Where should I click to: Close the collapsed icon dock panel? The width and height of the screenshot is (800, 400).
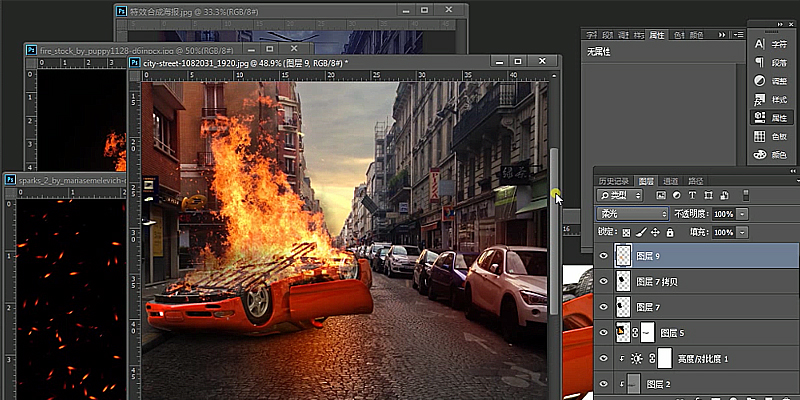coord(791,24)
